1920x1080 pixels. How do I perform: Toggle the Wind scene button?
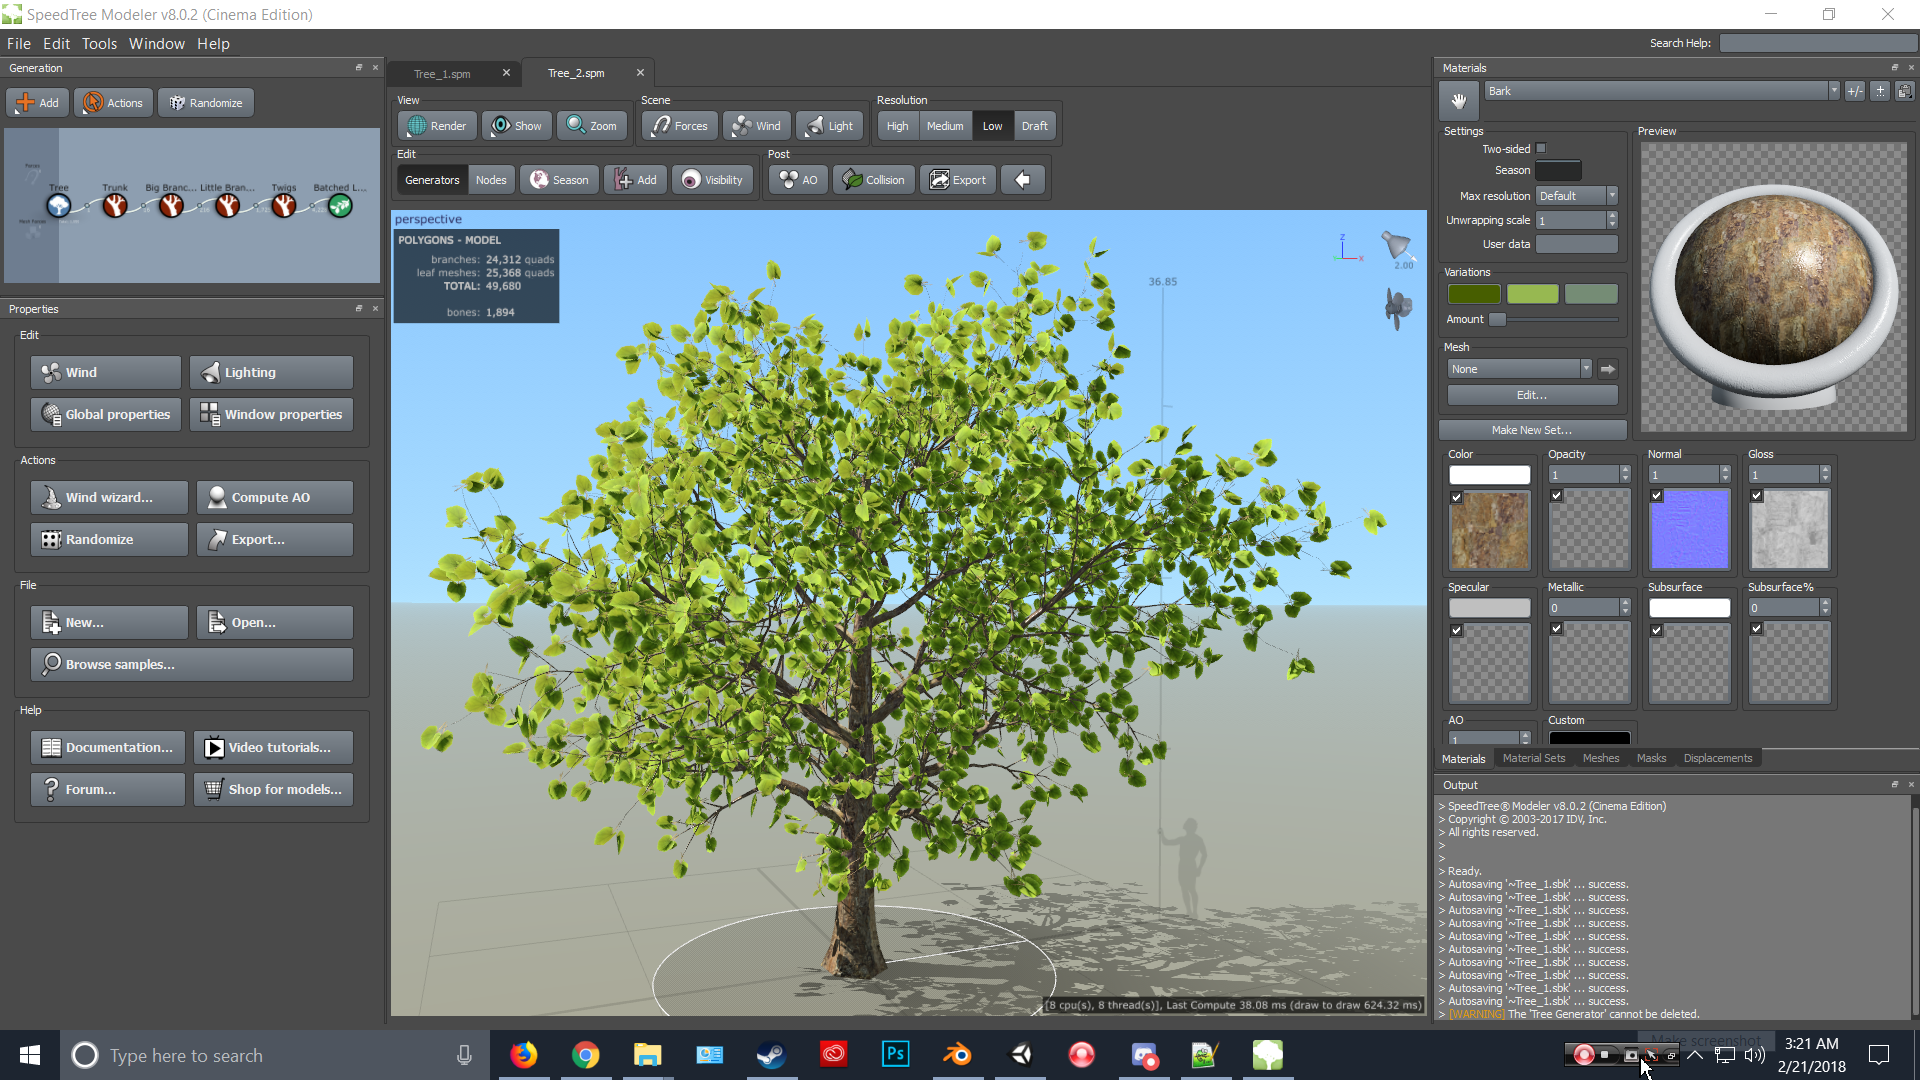point(757,126)
